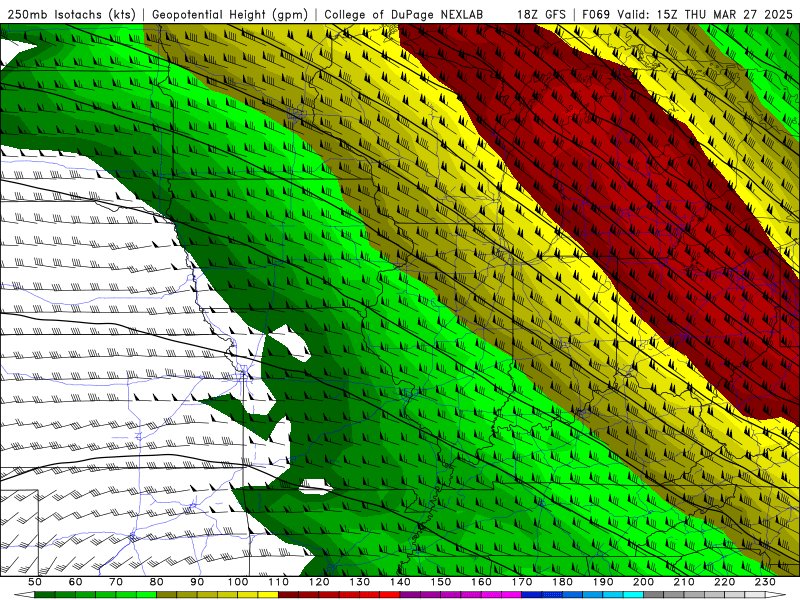Click the magenta swatch just before 170

click(511, 594)
